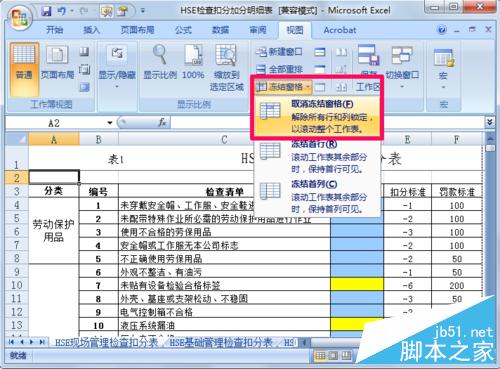Click the 罚款标准 header cell
500x369 pixels.
pyautogui.click(x=457, y=192)
